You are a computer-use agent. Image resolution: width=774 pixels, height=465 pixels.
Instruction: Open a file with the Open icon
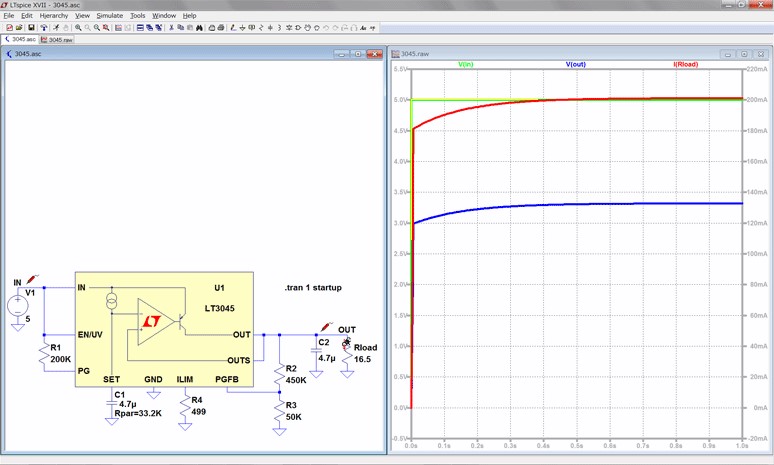pyautogui.click(x=19, y=28)
